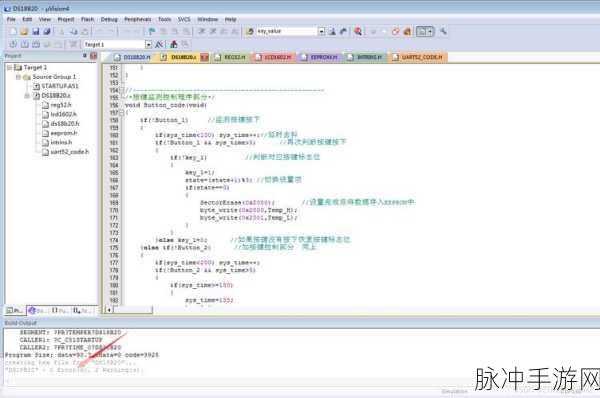Open Configuration via wrench icon
The width and height of the screenshot is (600, 398).
point(443,31)
